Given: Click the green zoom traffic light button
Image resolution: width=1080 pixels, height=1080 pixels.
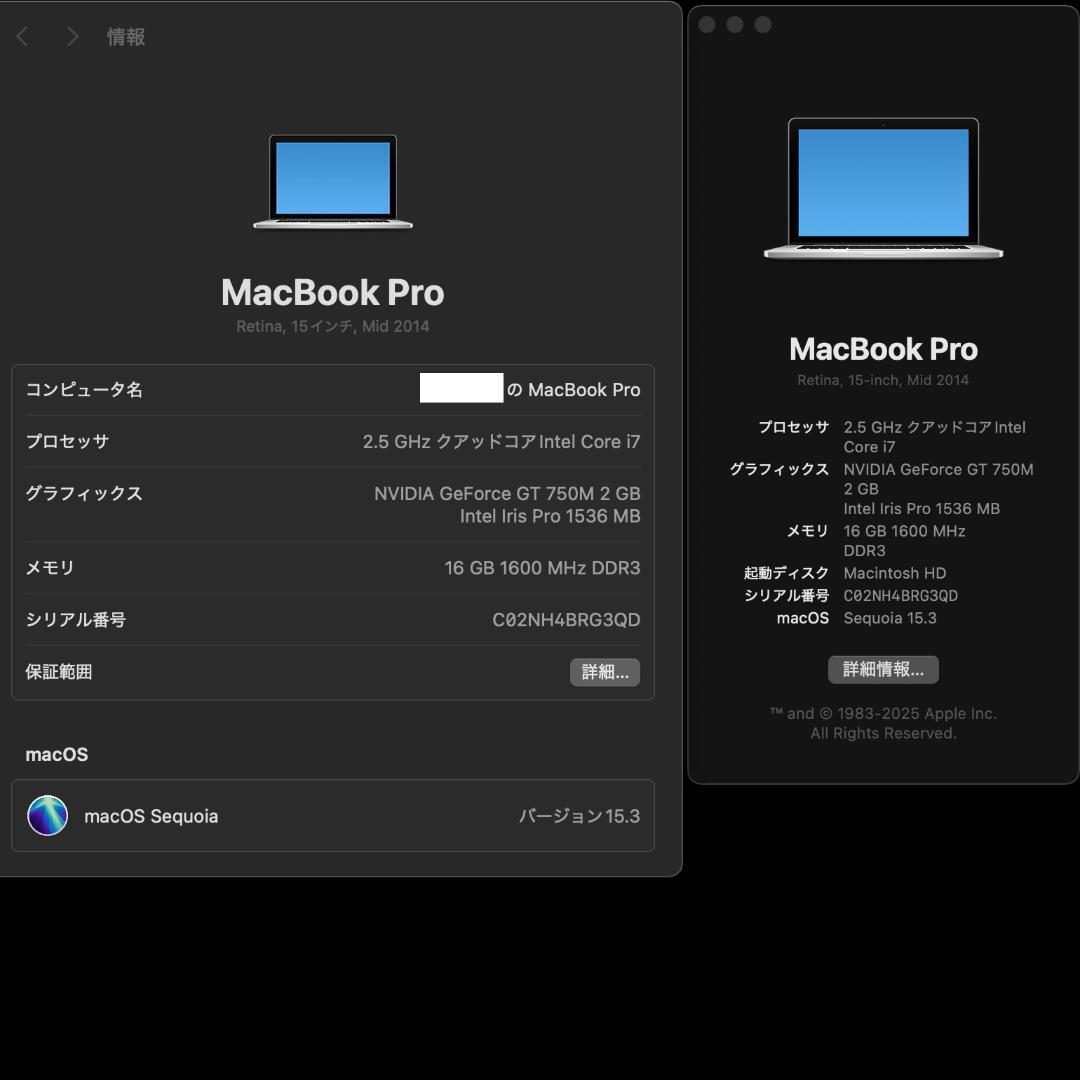Looking at the screenshot, I should [x=765, y=24].
